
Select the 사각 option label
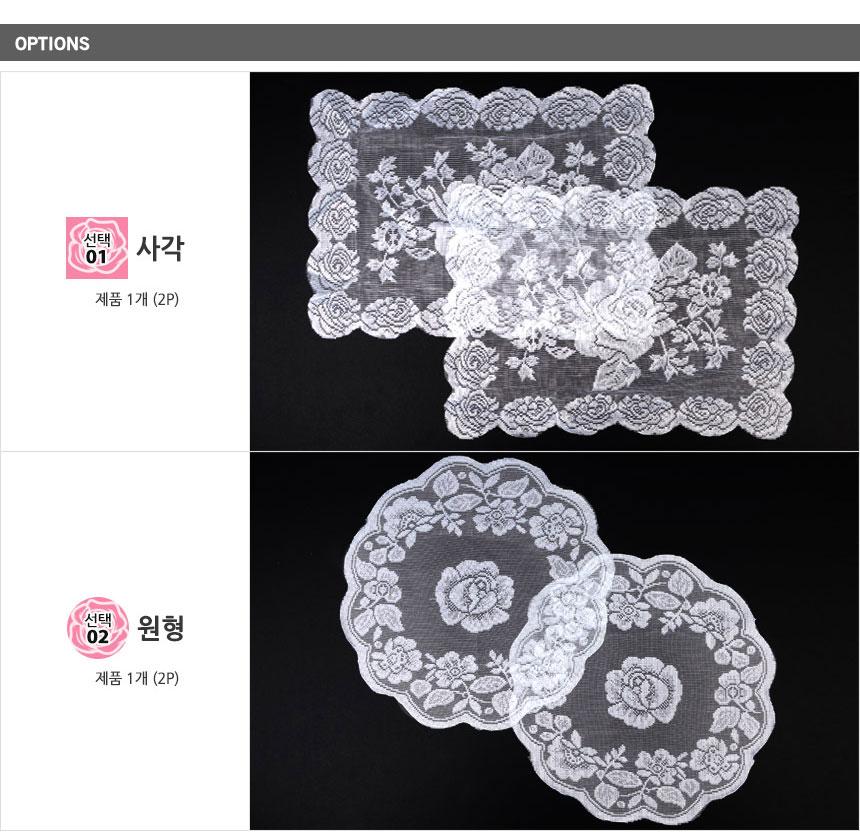[x=160, y=248]
